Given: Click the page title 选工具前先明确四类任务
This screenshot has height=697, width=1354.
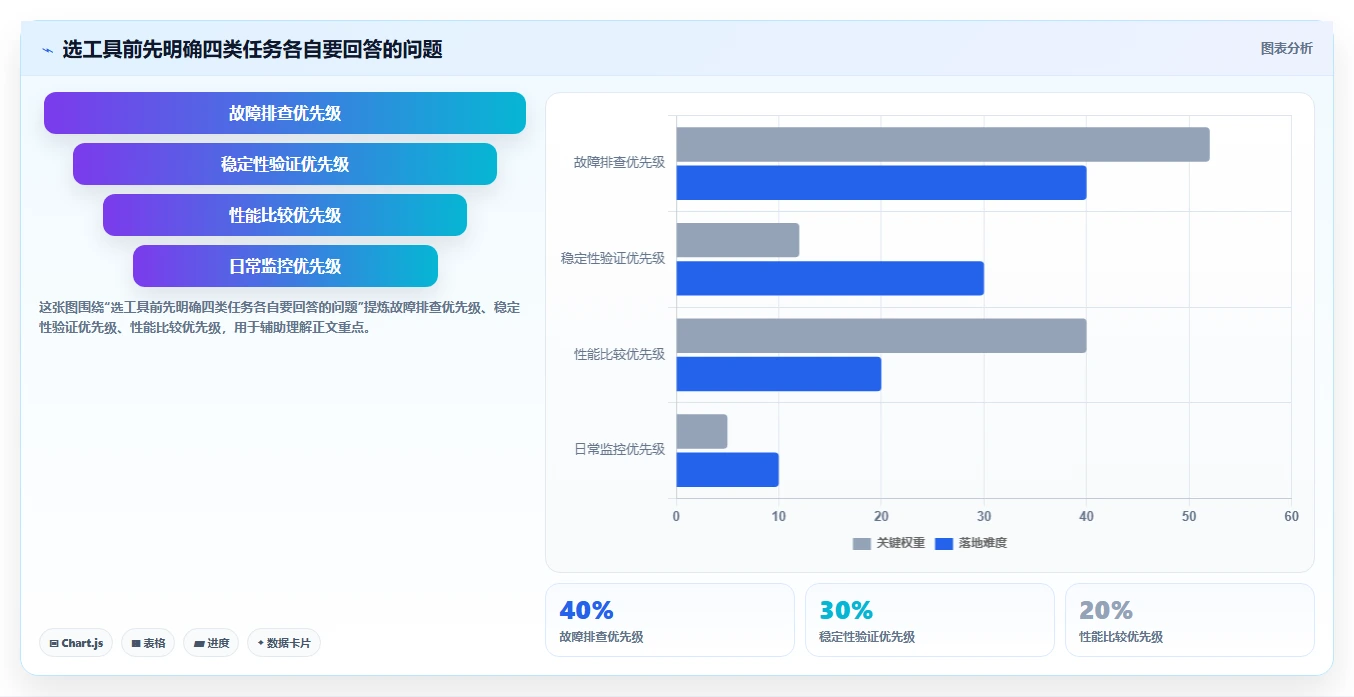Looking at the screenshot, I should coord(252,49).
